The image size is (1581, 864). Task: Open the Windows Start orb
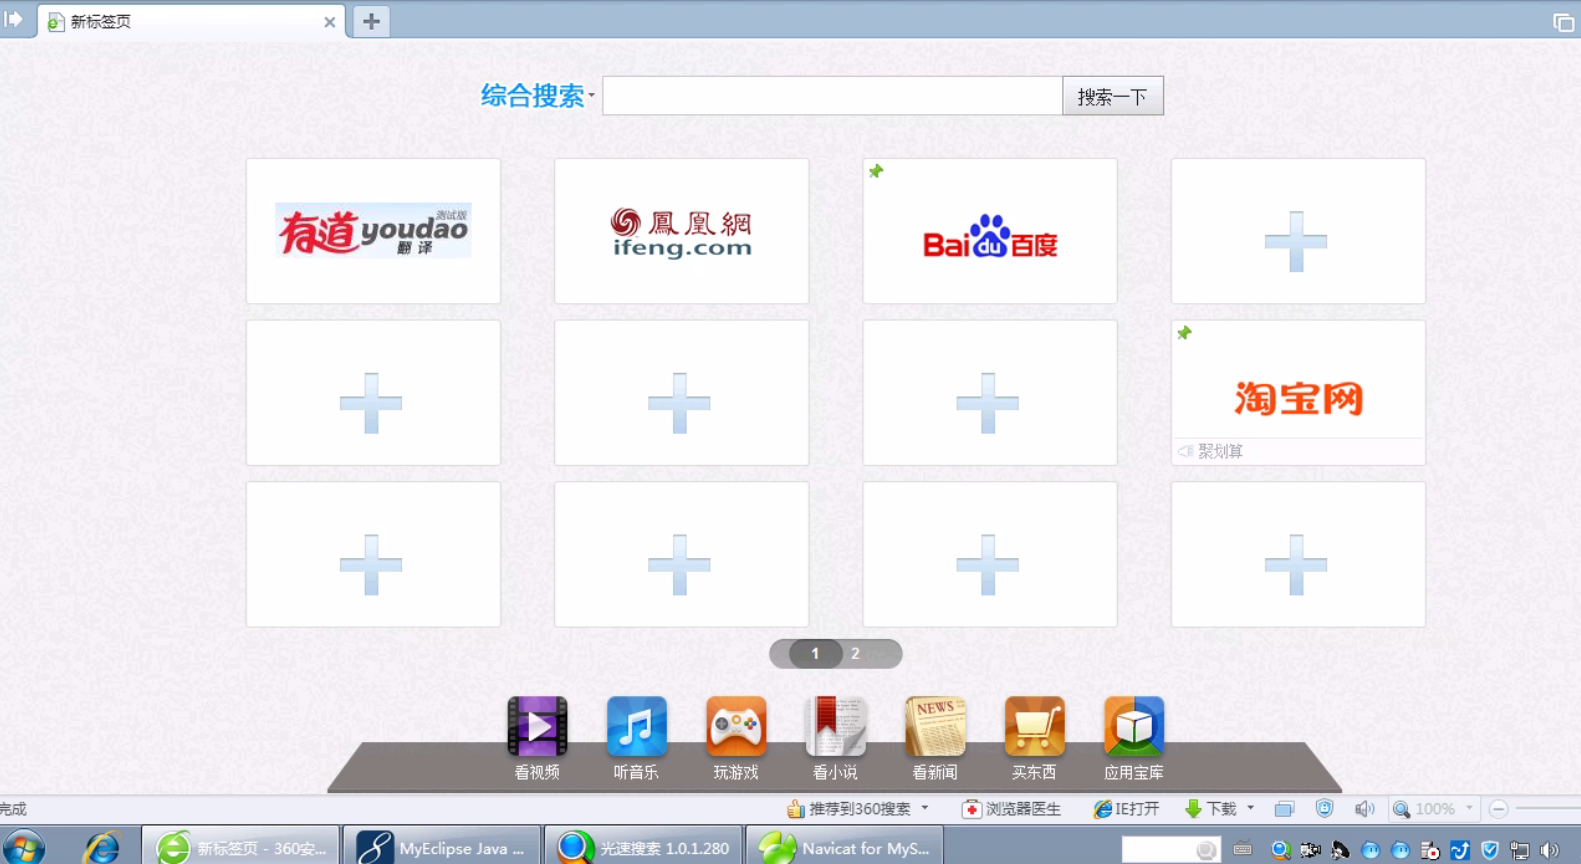coord(23,848)
